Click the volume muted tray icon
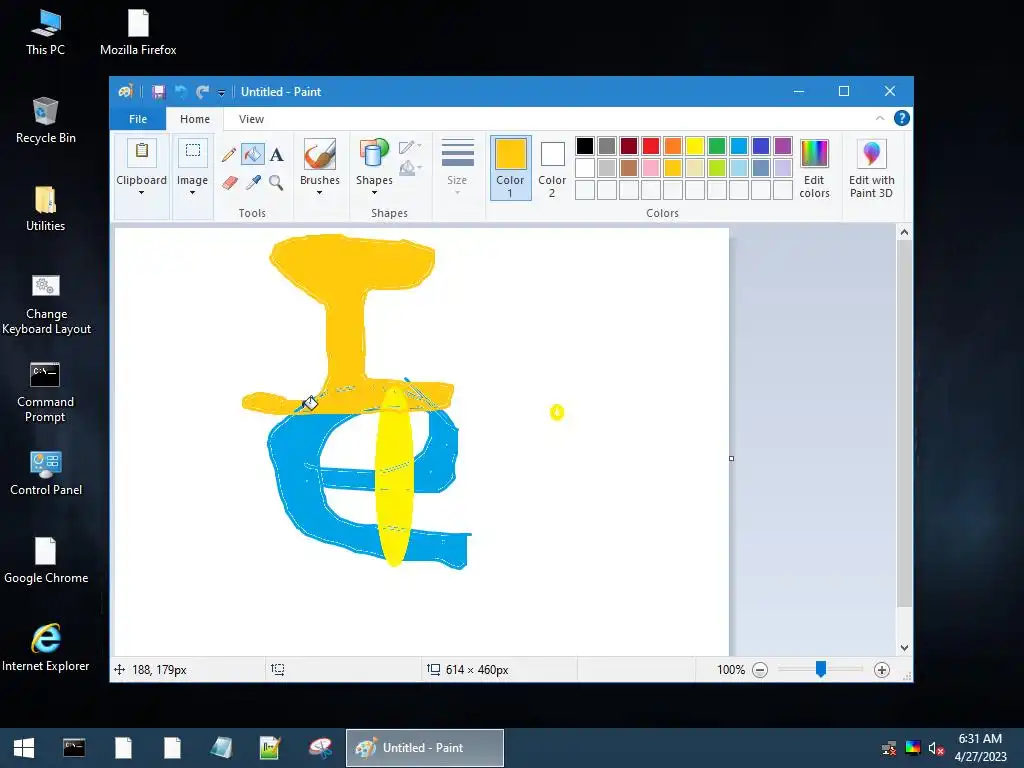 pyautogui.click(x=936, y=748)
